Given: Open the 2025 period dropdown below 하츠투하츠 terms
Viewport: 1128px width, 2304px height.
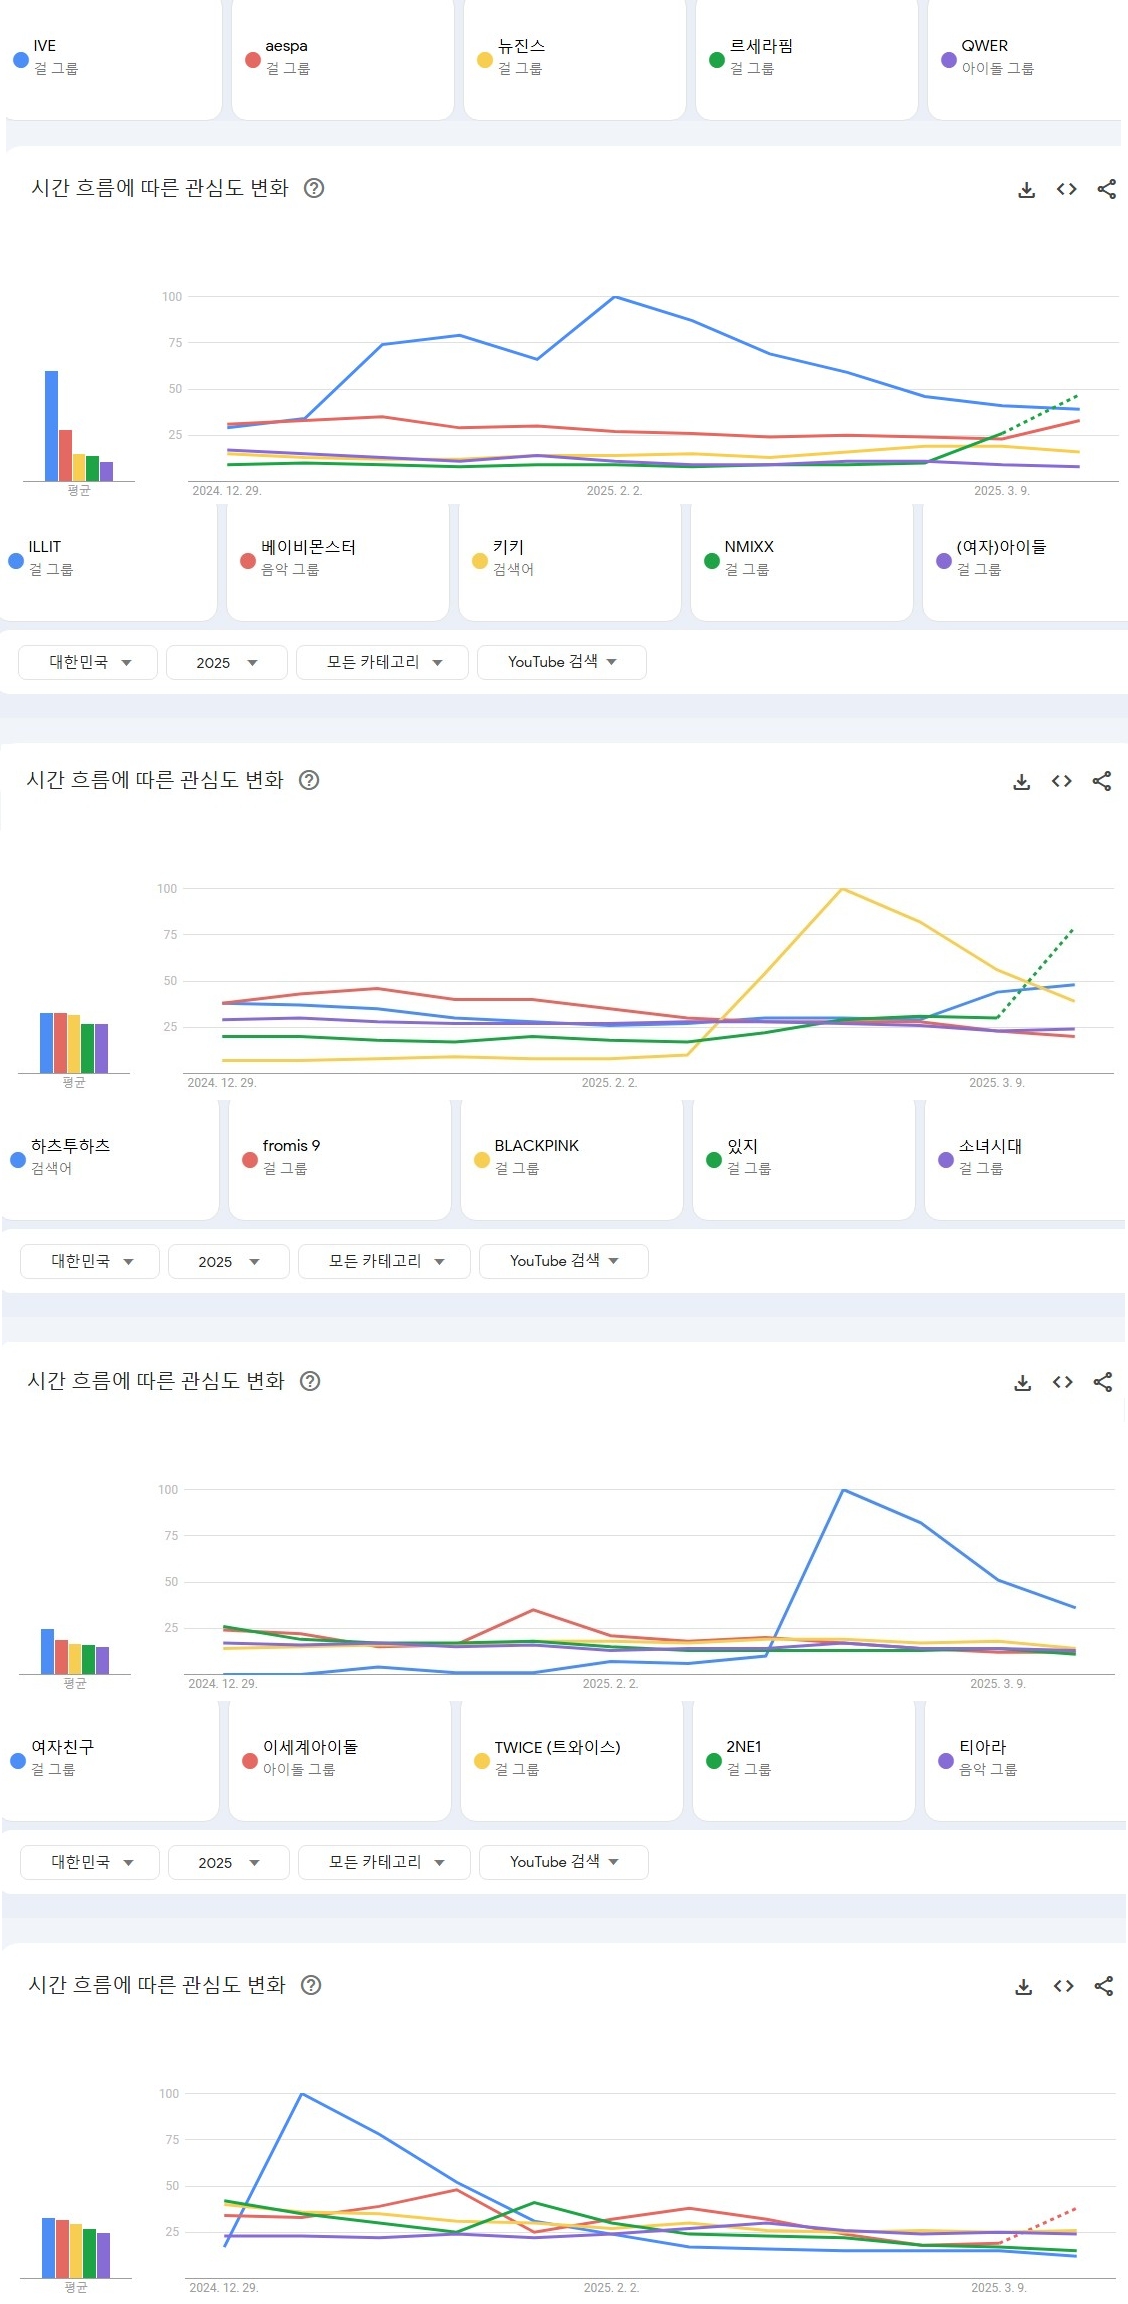Looking at the screenshot, I should [228, 1261].
